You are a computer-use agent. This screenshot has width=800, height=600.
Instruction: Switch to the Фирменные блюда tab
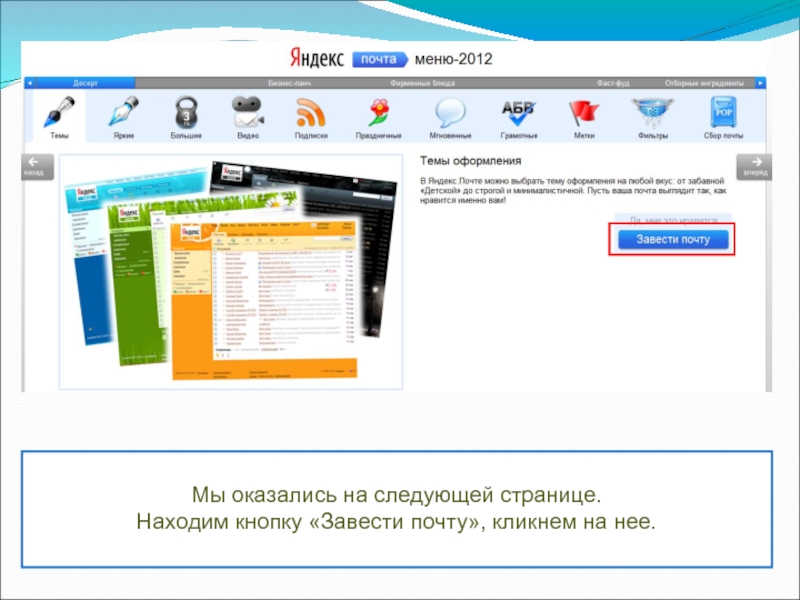tap(422, 83)
